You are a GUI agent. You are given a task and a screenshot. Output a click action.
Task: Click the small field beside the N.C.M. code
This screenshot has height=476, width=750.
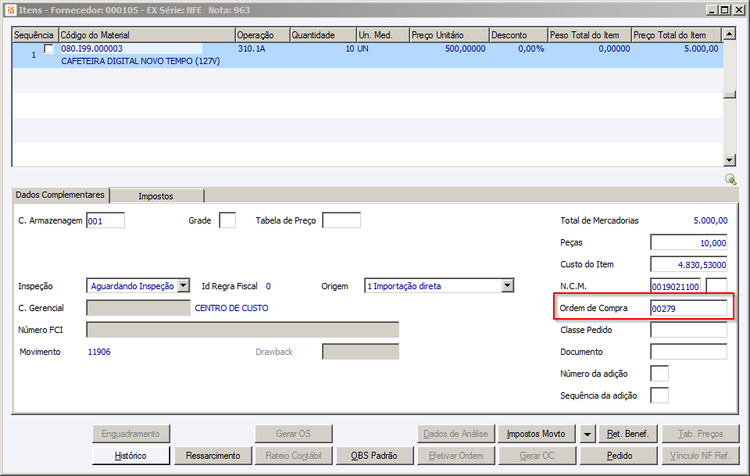pyautogui.click(x=717, y=286)
